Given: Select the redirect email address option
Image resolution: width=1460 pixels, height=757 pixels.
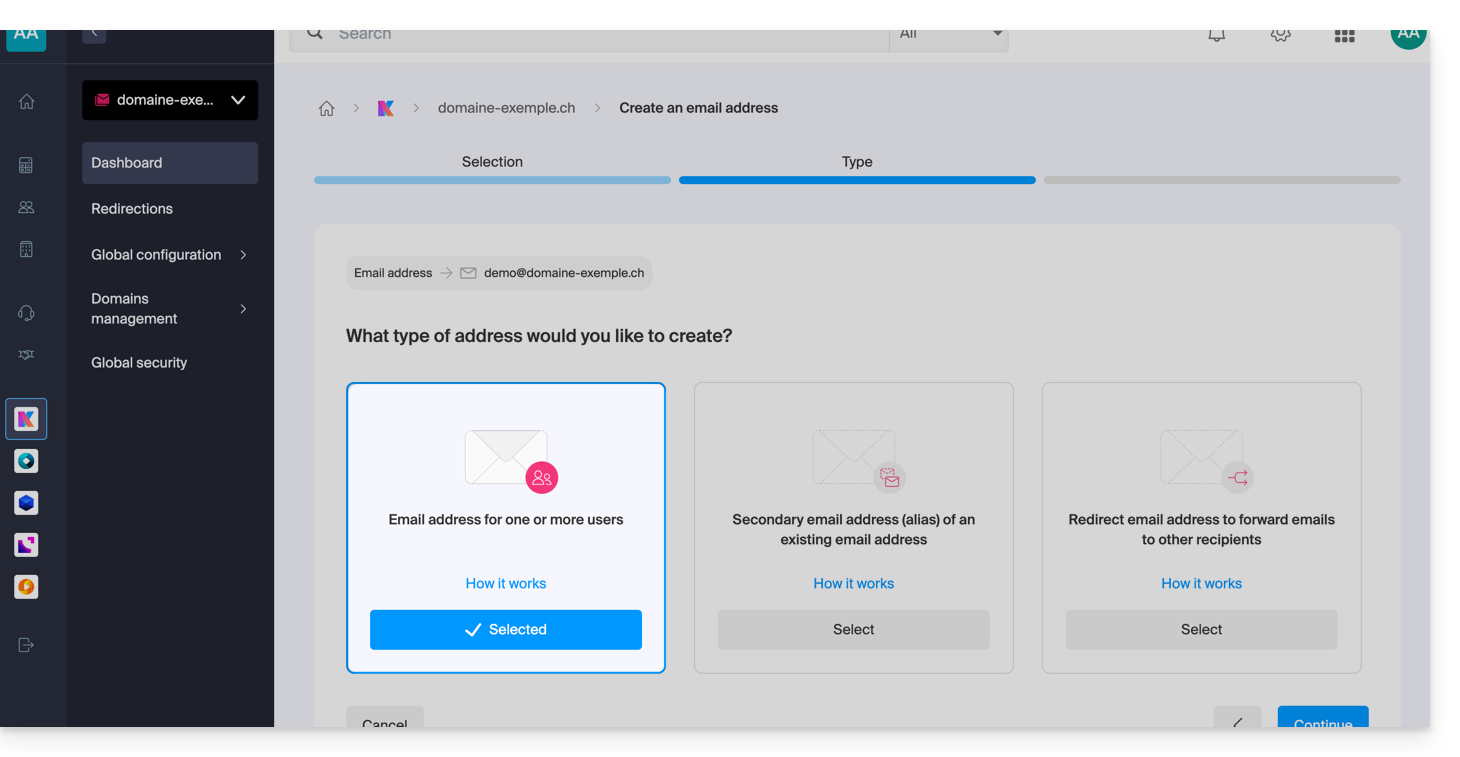Looking at the screenshot, I should (1202, 630).
